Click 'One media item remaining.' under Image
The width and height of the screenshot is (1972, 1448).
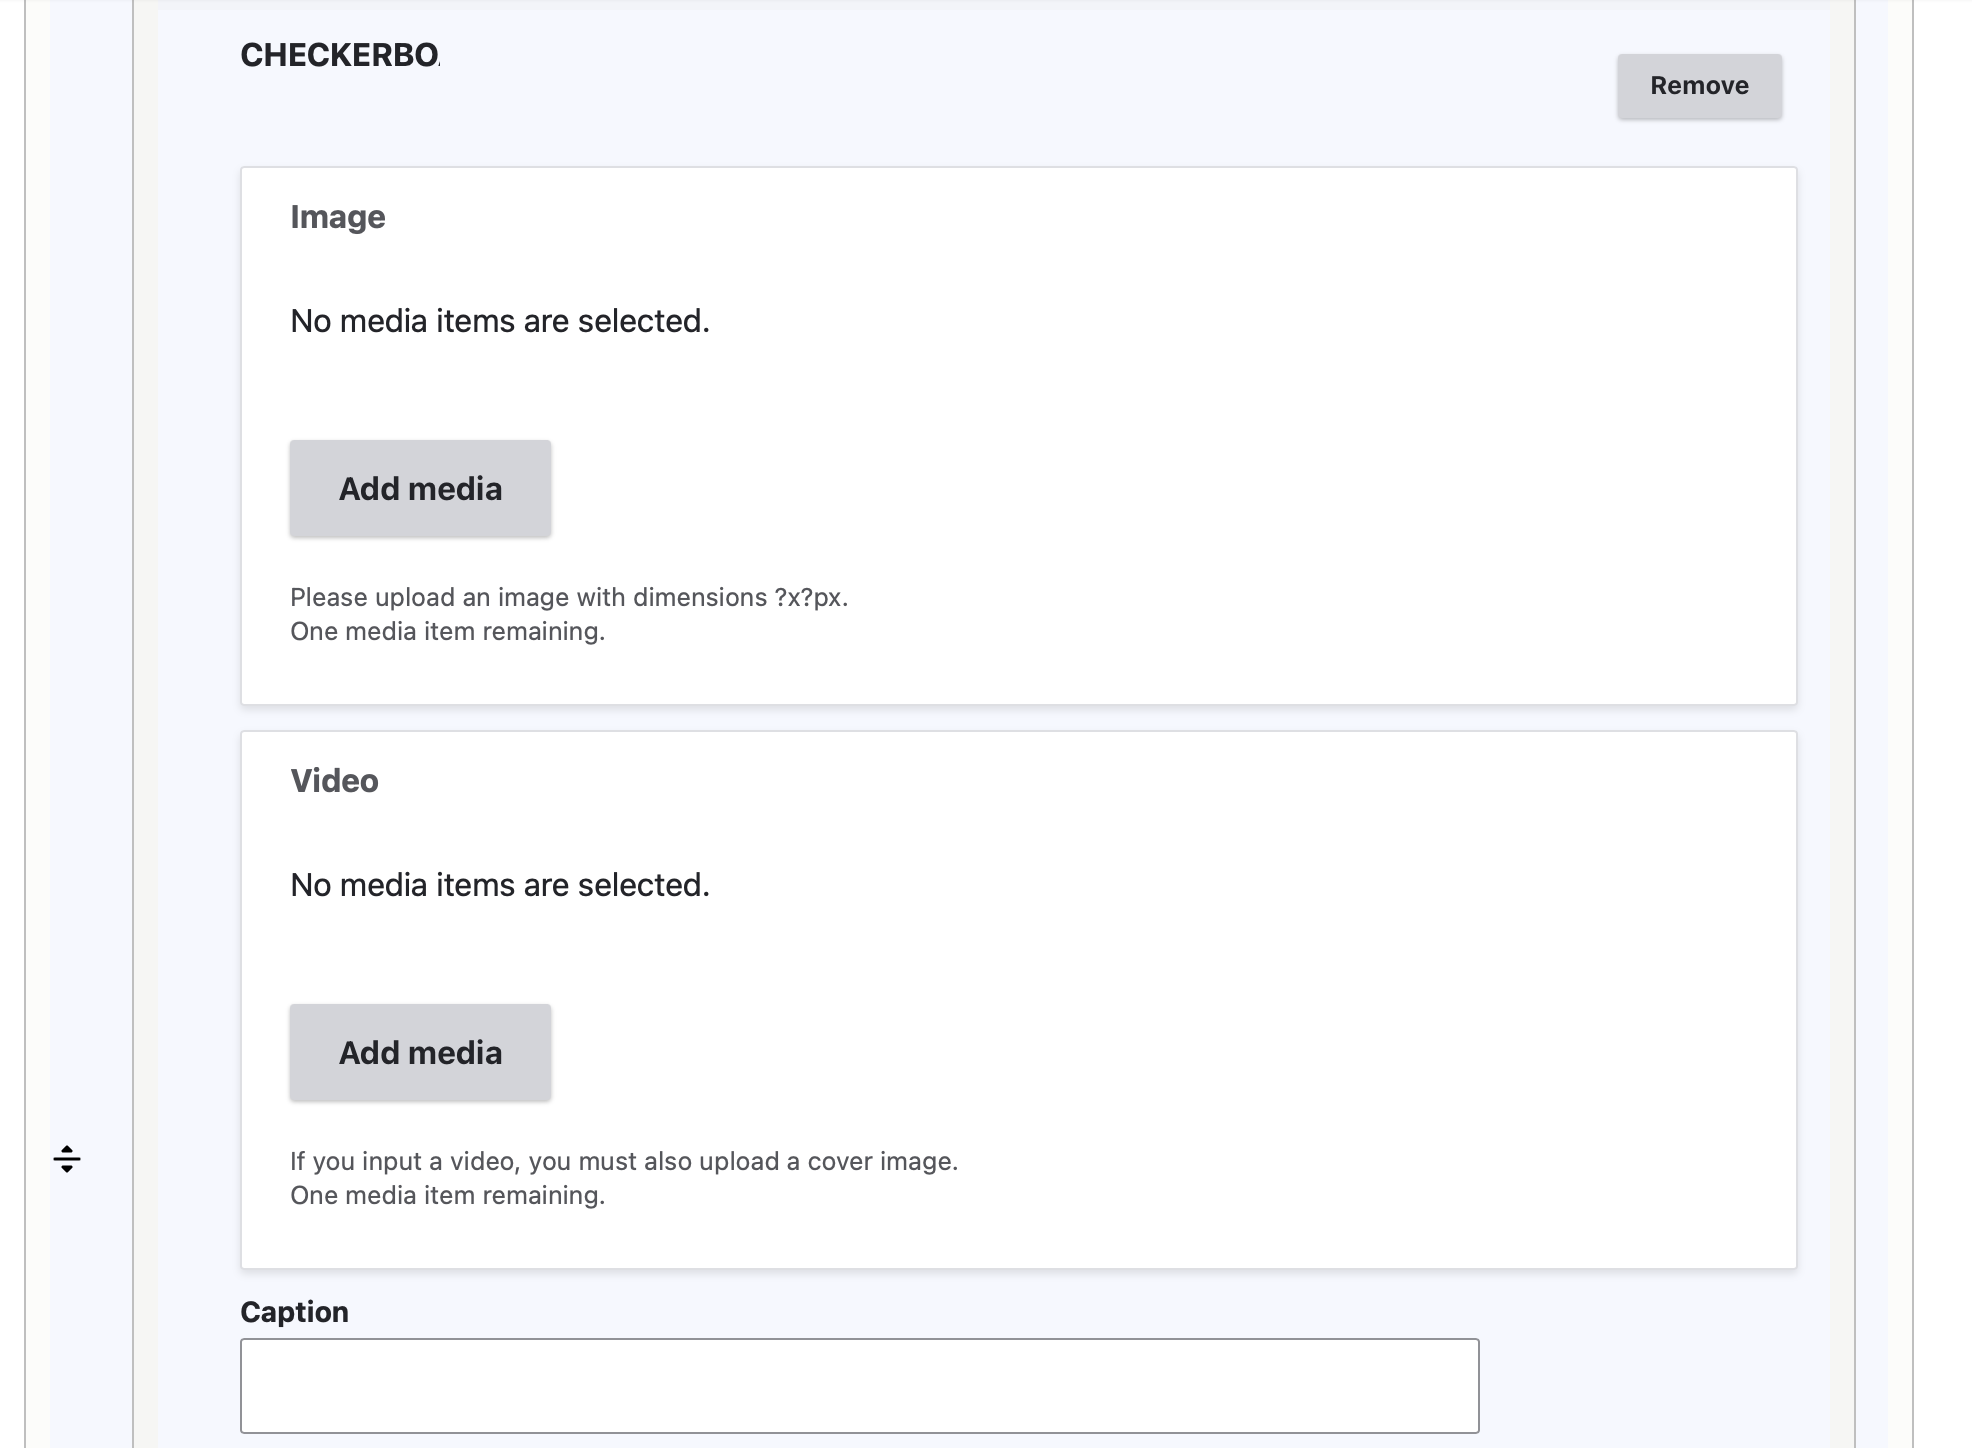point(447,631)
